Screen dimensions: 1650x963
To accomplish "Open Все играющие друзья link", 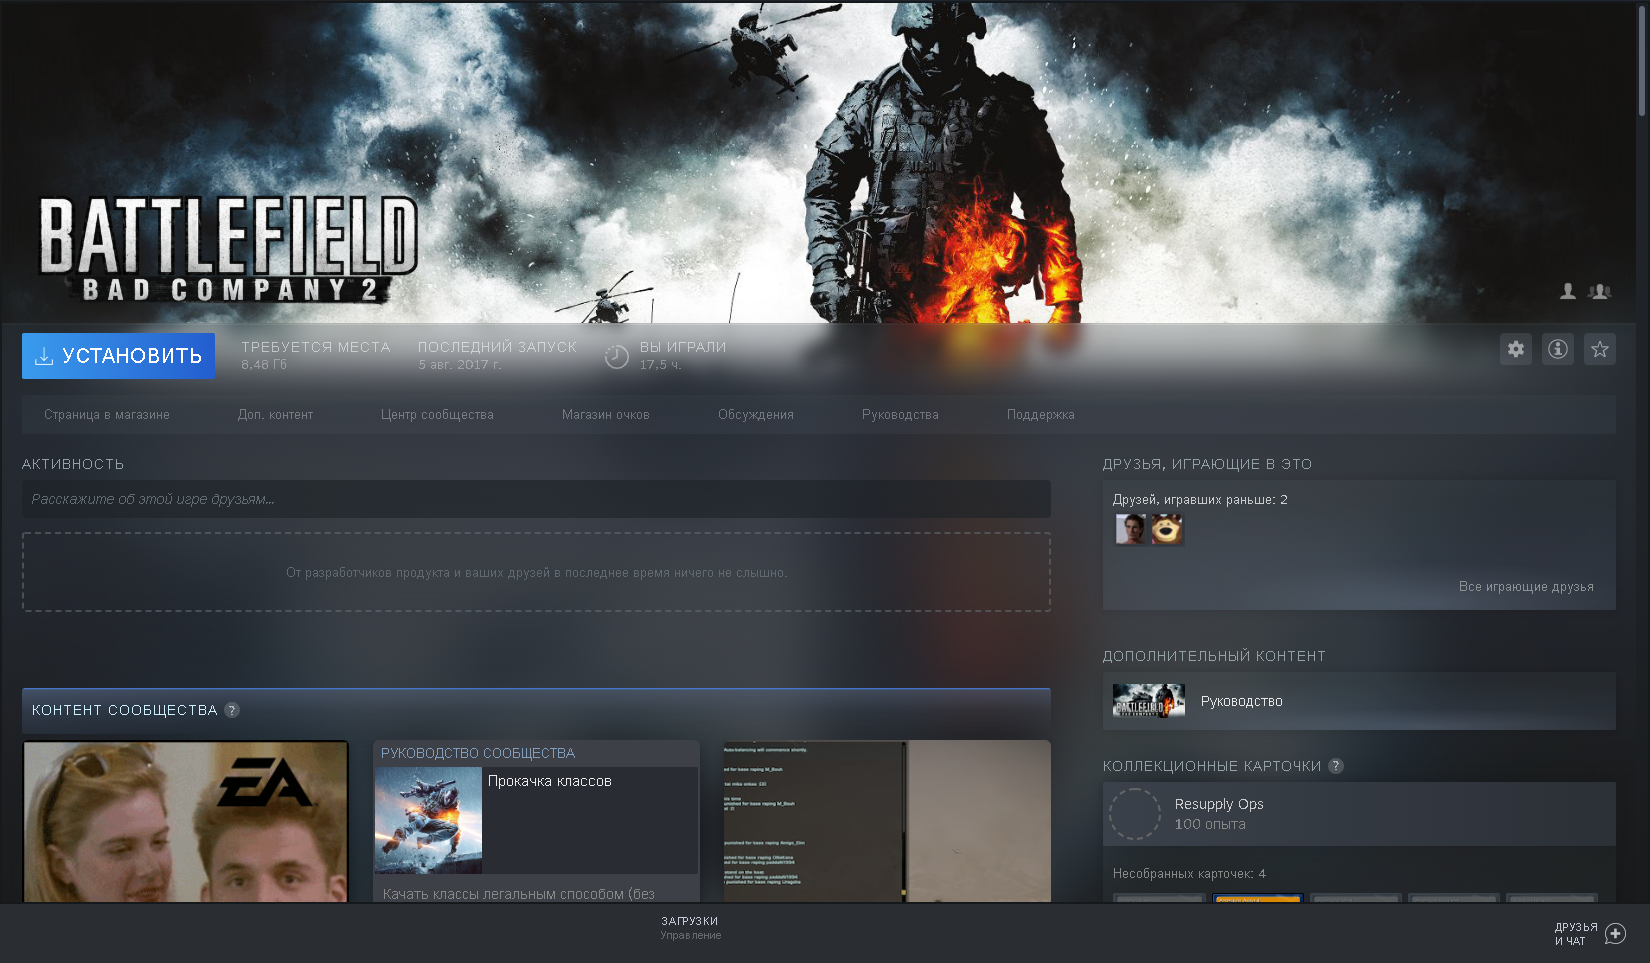I will click(1526, 587).
